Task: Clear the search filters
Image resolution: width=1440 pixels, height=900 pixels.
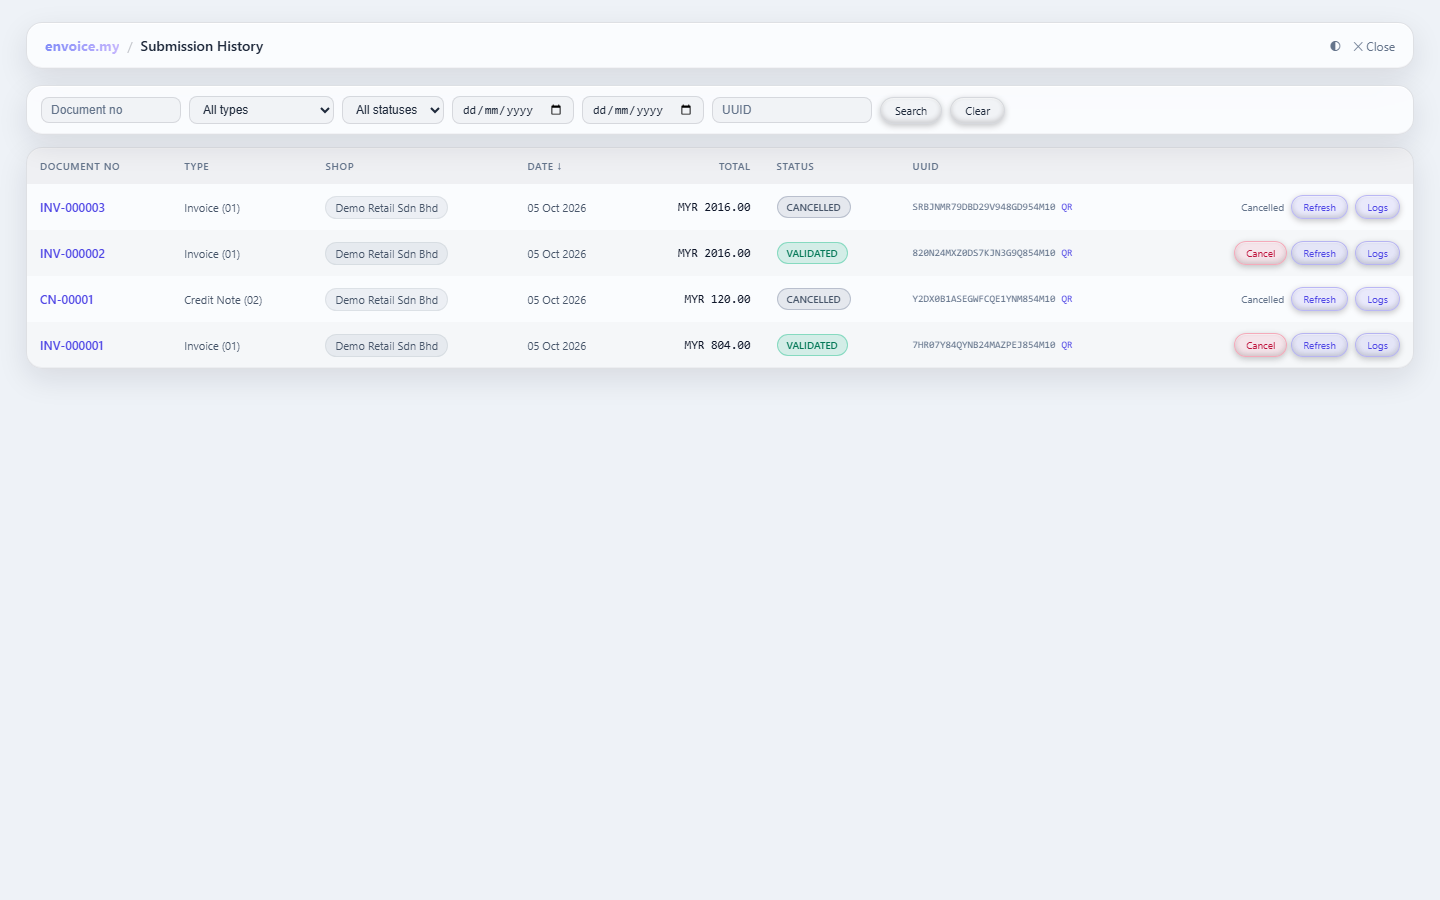Action: [978, 111]
